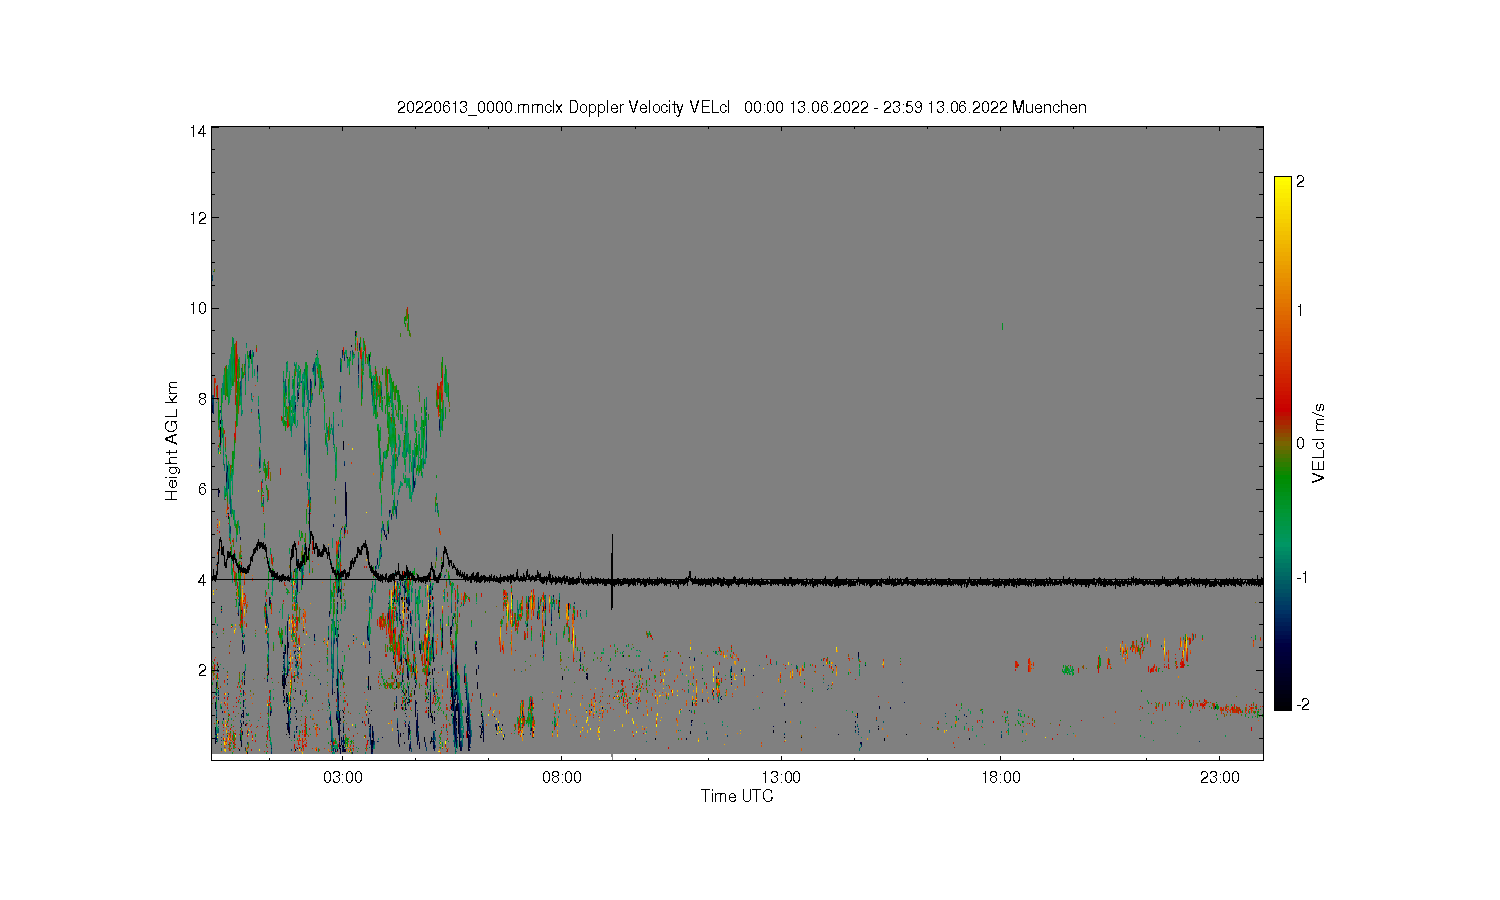Image resolution: width=1500 pixels, height=900 pixels.
Task: Click the 10 km height tick label
Action: pyautogui.click(x=198, y=308)
